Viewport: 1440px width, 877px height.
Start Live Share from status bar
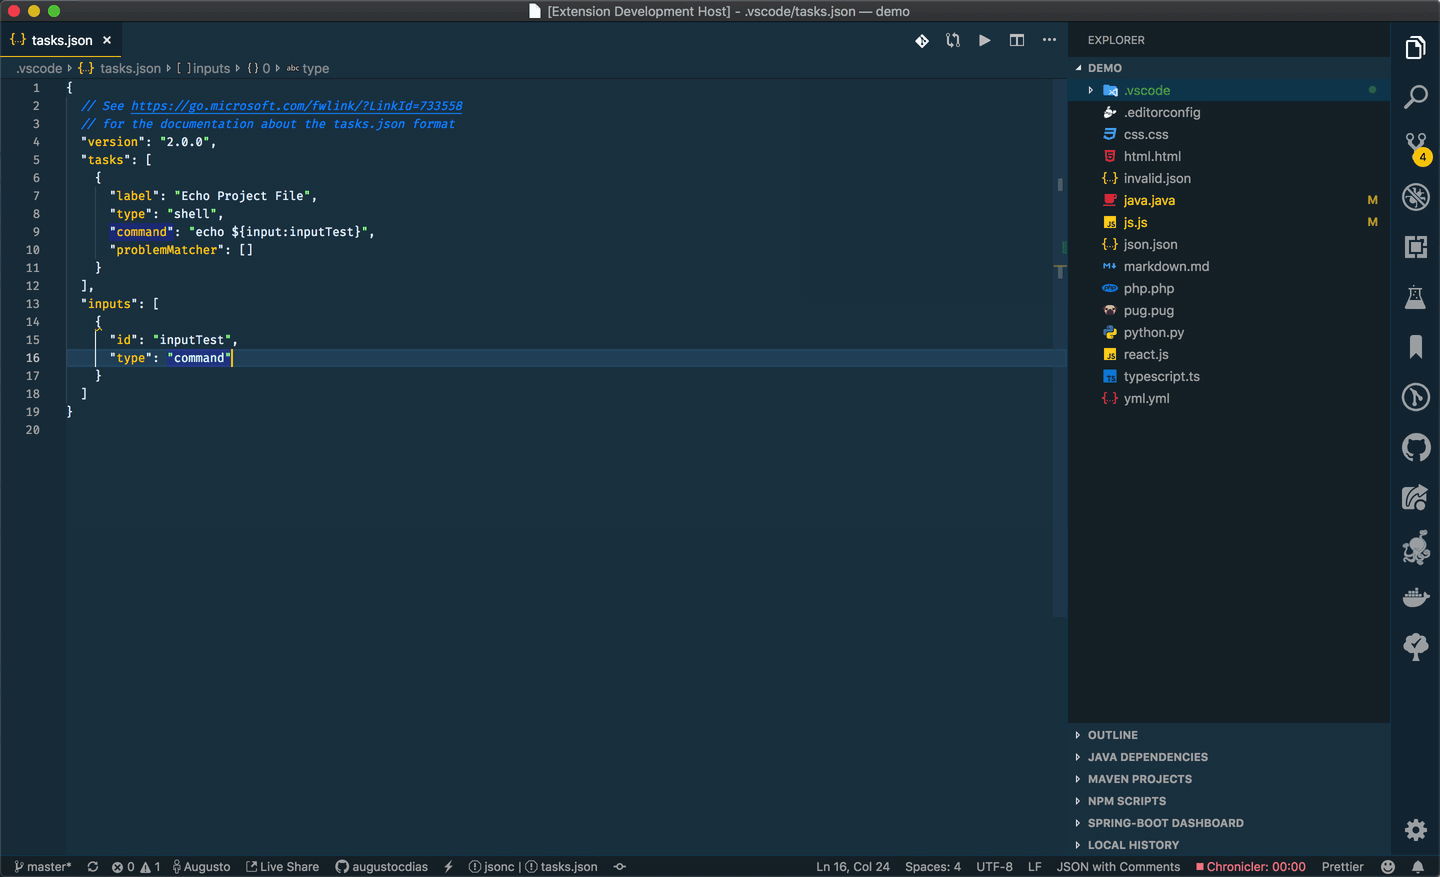(x=283, y=867)
